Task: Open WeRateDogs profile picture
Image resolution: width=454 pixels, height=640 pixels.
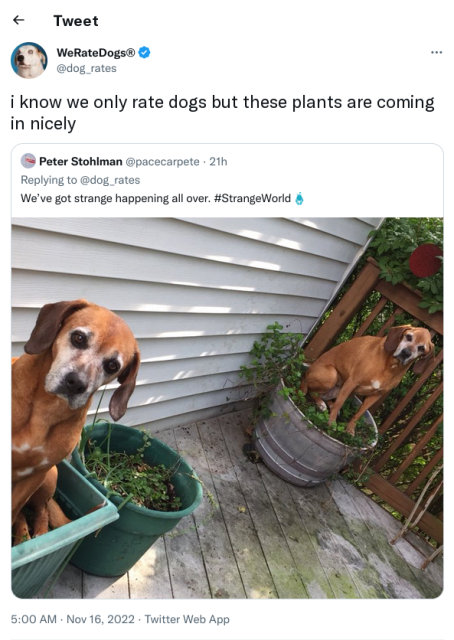Action: pos(29,60)
